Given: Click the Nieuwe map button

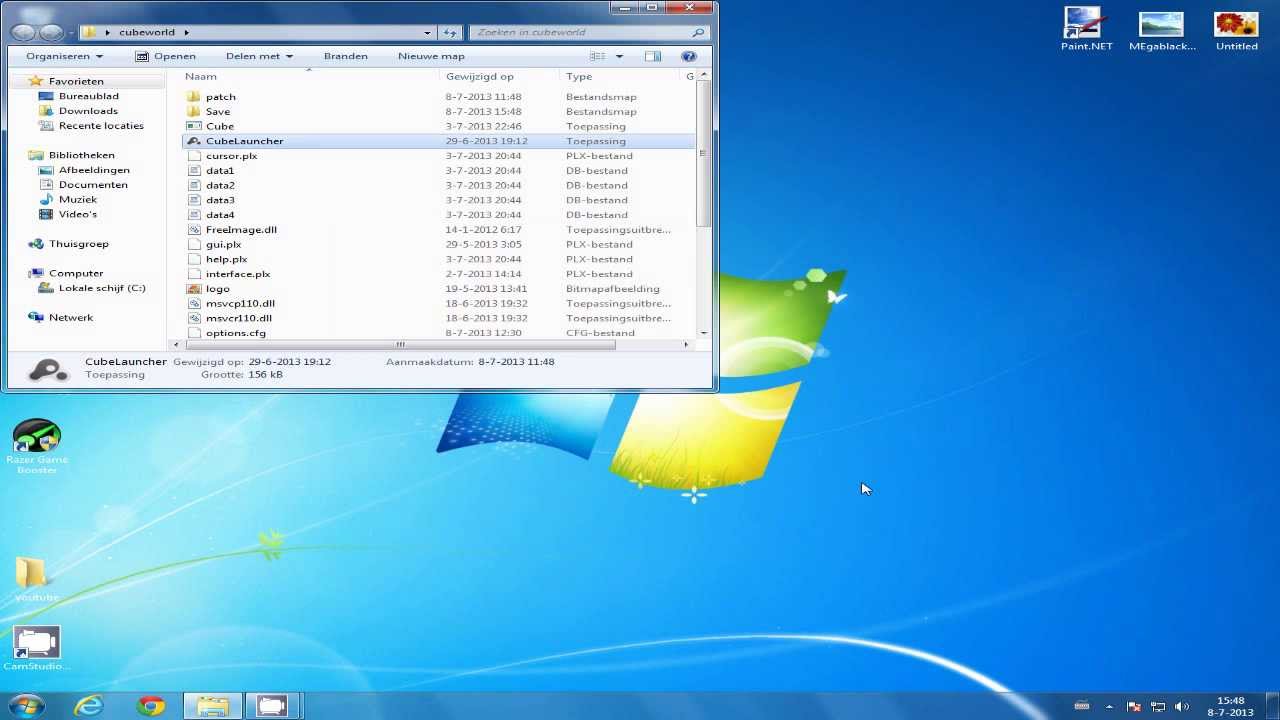Looking at the screenshot, I should pos(431,56).
